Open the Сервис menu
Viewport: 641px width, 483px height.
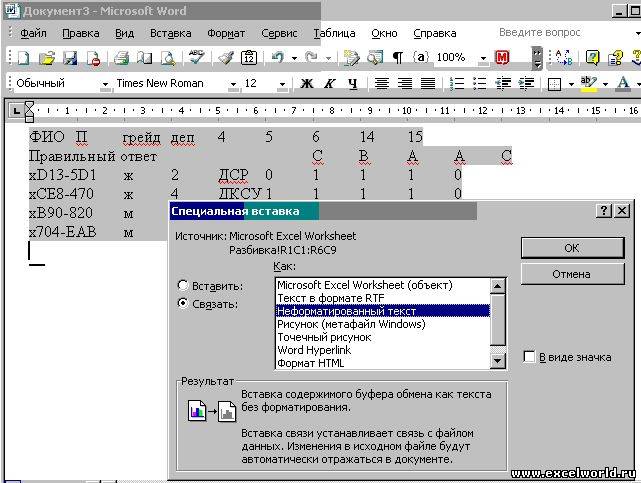click(x=279, y=33)
